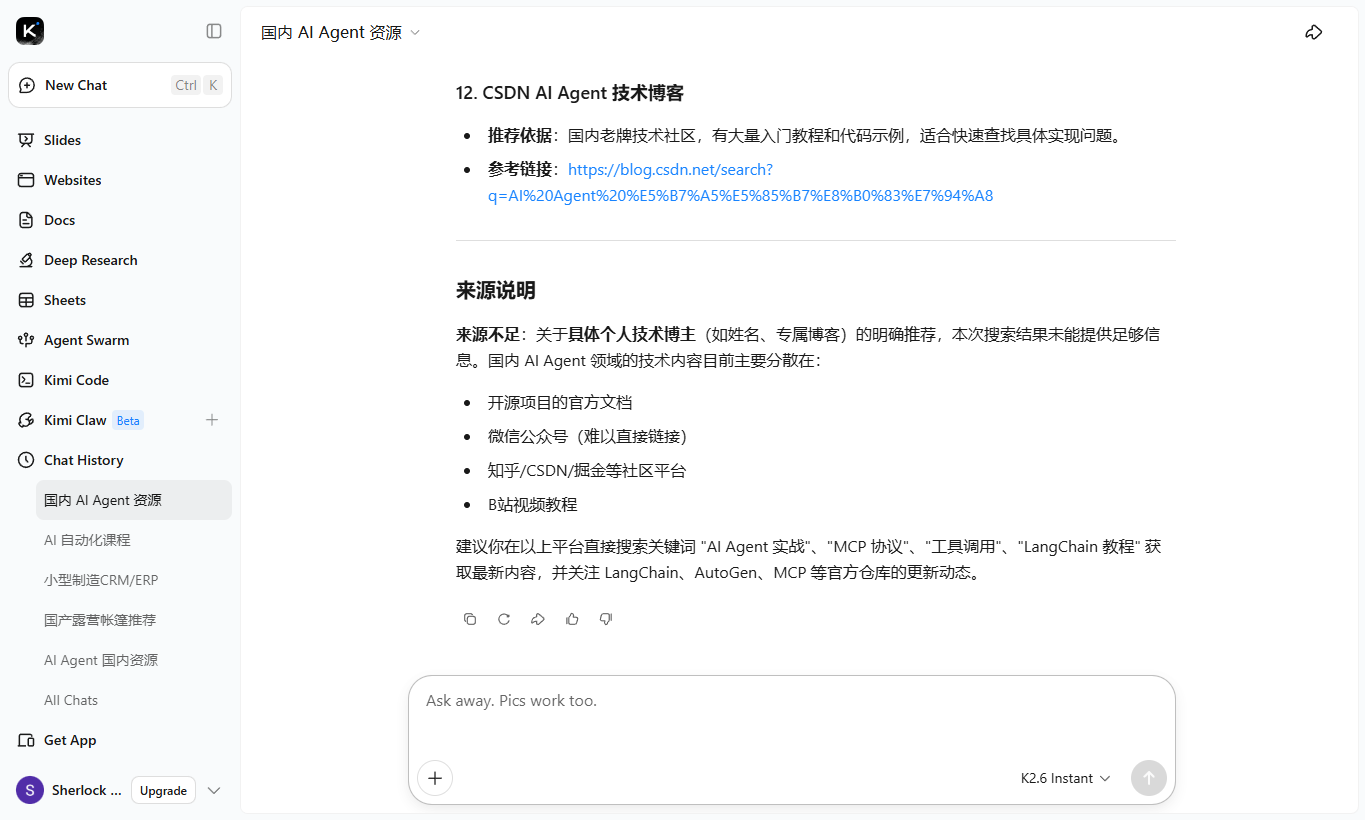Copy the response with copy icon
1365x820 pixels.
[x=470, y=619]
